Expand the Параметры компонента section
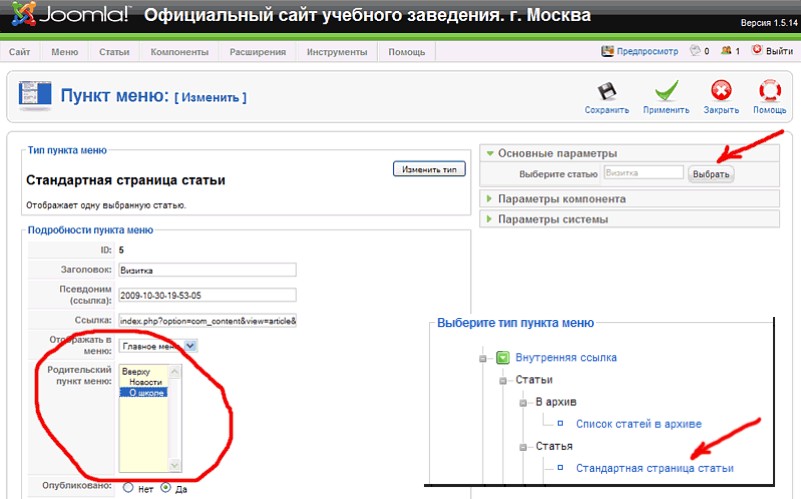Image resolution: width=801 pixels, height=499 pixels. 561,199
